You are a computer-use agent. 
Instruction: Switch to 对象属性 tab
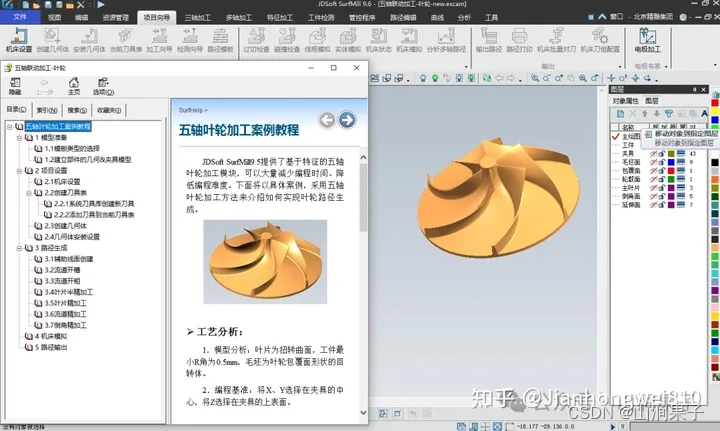(625, 101)
